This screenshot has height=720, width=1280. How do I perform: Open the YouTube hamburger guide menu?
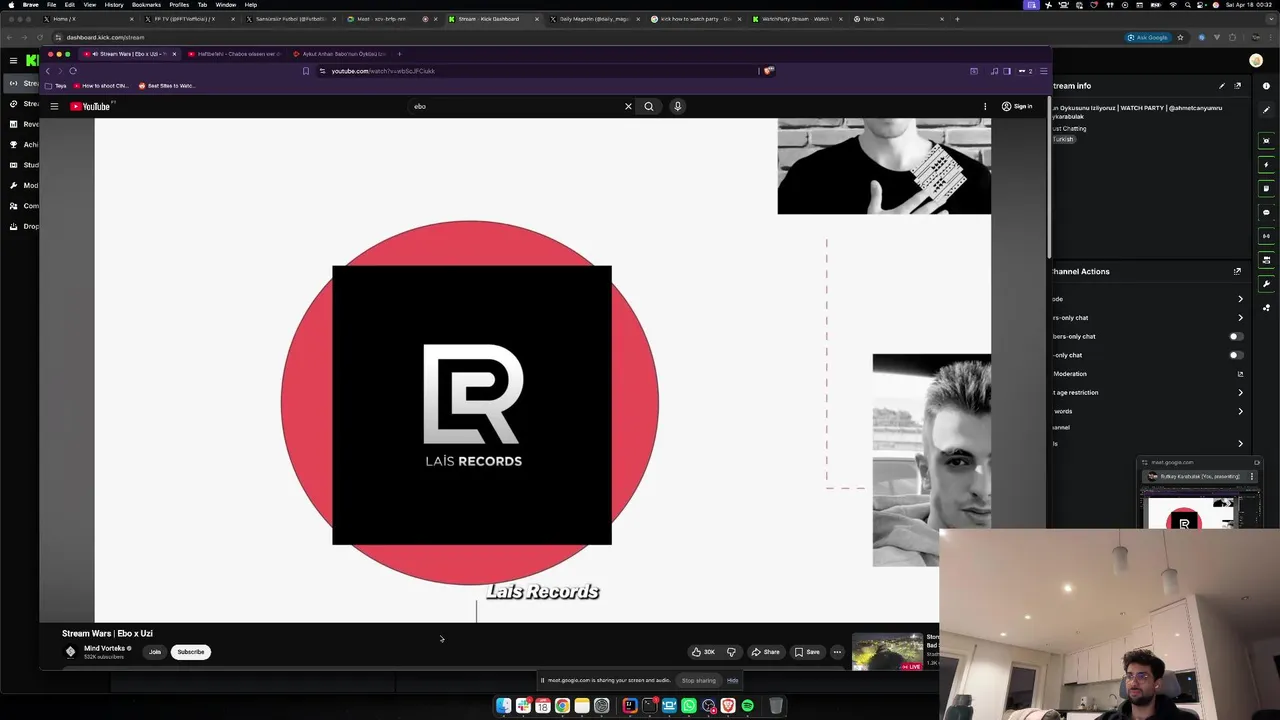coord(54,106)
